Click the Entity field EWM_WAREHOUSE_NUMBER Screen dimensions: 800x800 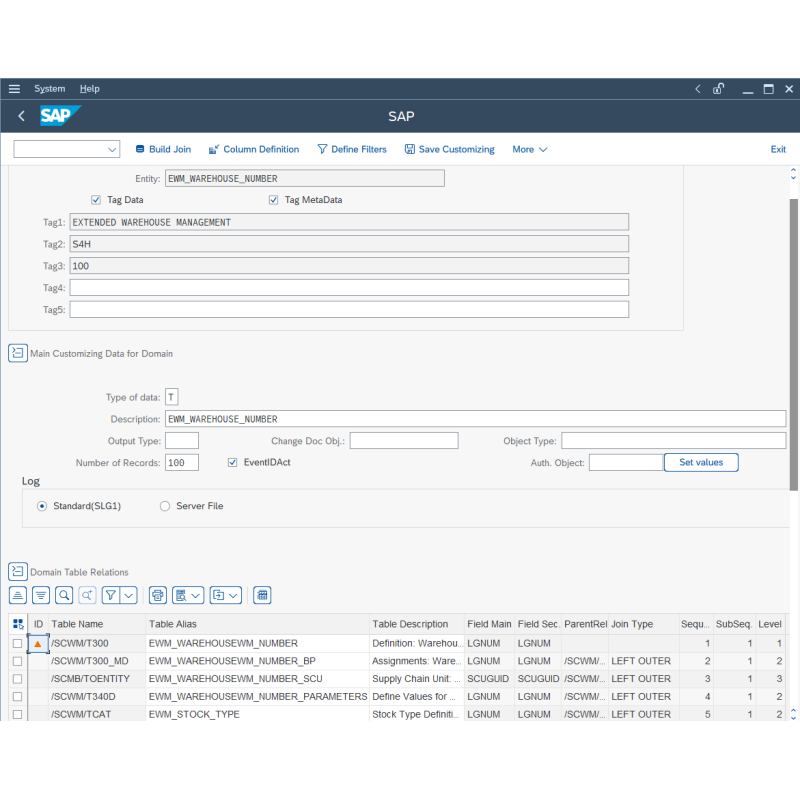(x=305, y=179)
